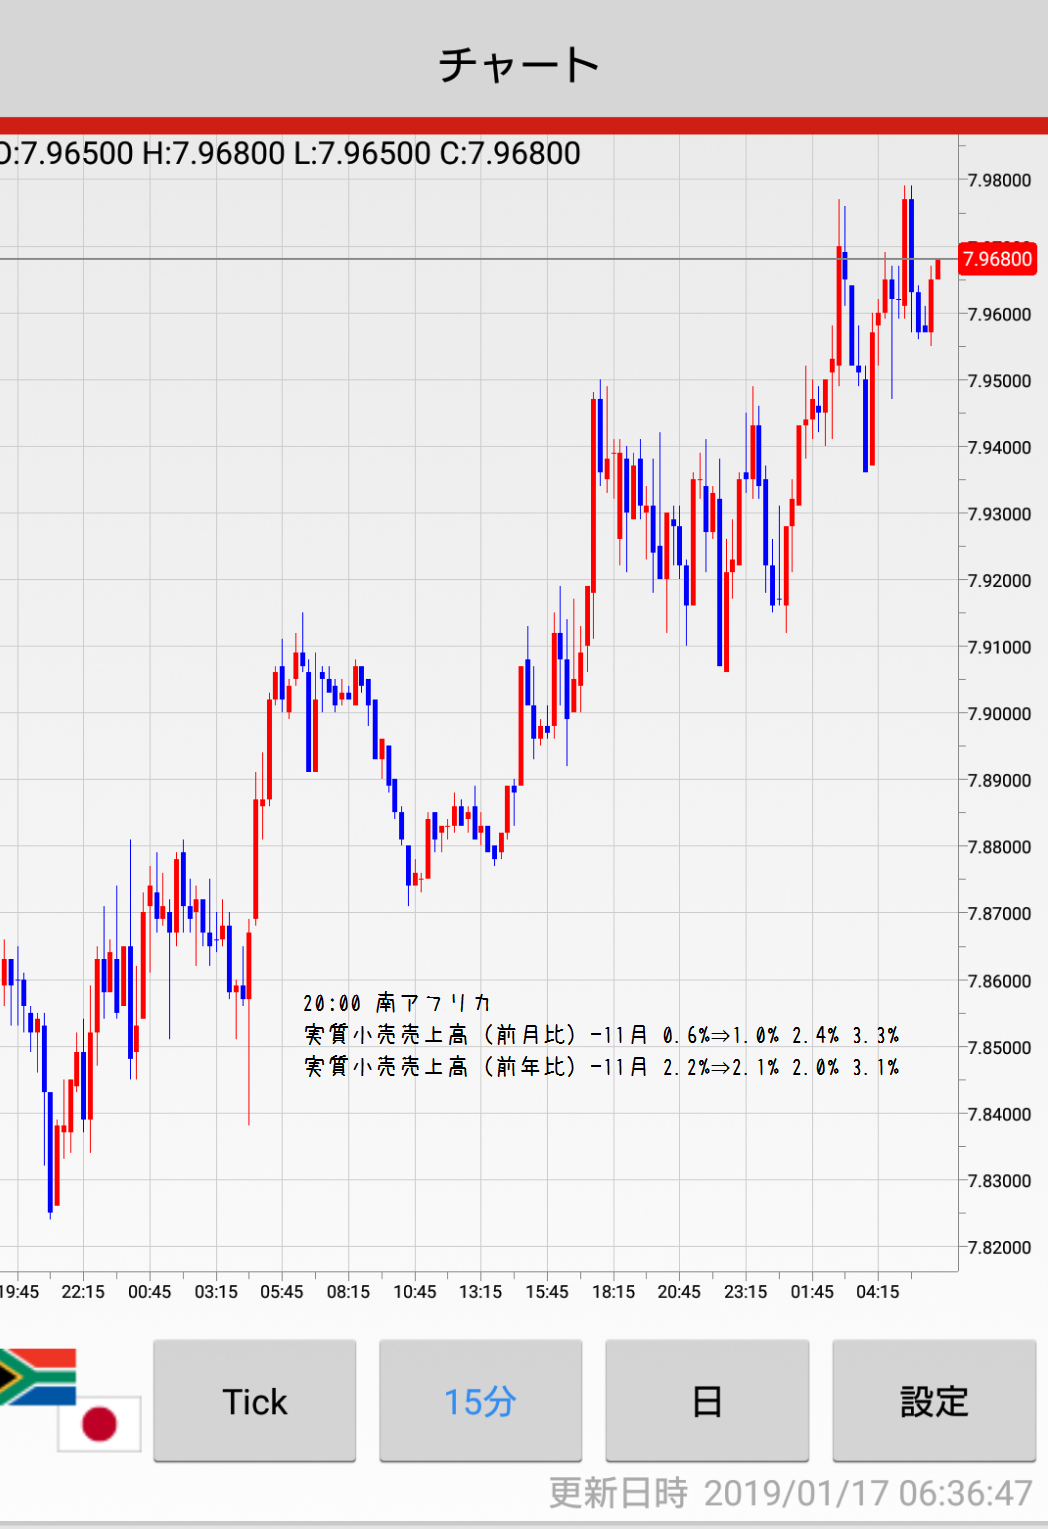The height and width of the screenshot is (1529, 1048).
Task: Click the 18:15 time axis label
Action: [613, 1292]
